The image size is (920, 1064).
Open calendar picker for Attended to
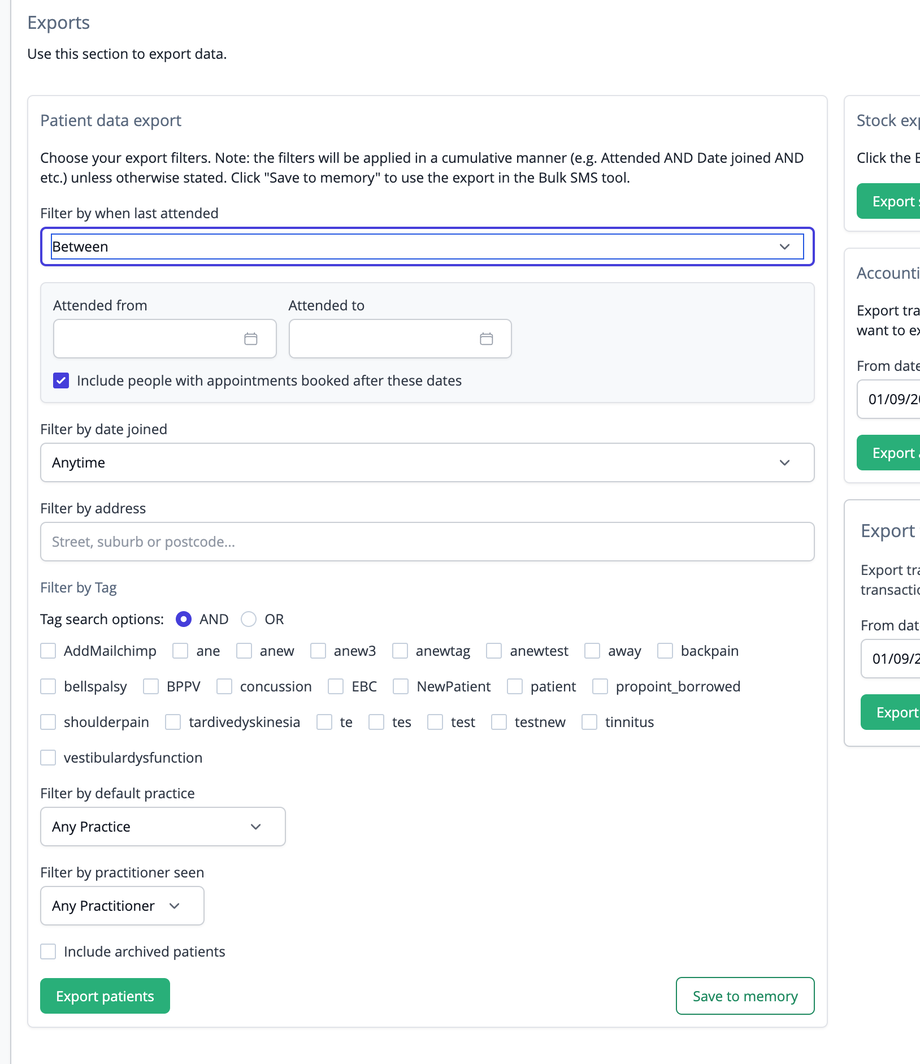pos(486,339)
